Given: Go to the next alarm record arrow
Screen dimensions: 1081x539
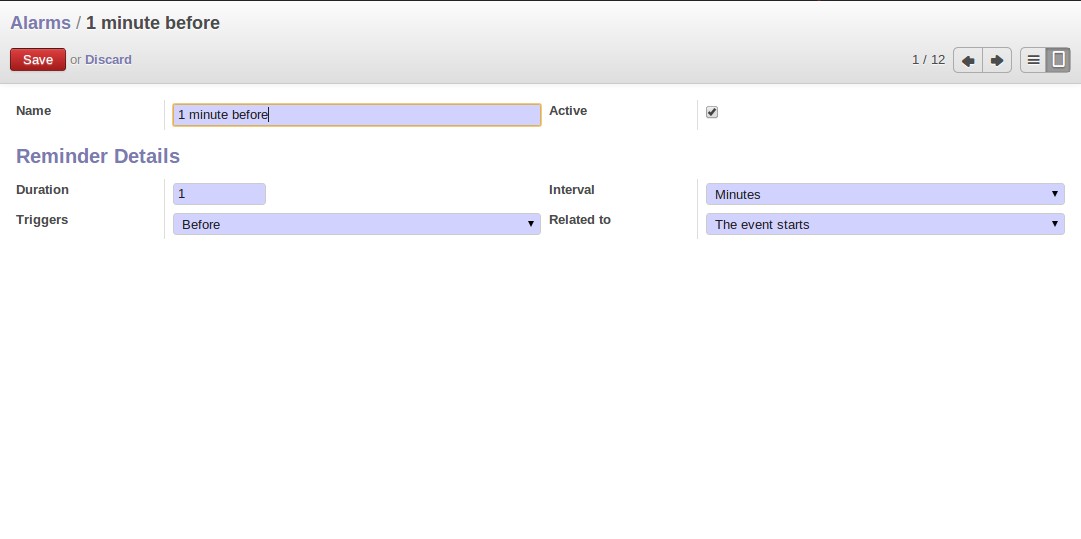Looking at the screenshot, I should pyautogui.click(x=997, y=61).
